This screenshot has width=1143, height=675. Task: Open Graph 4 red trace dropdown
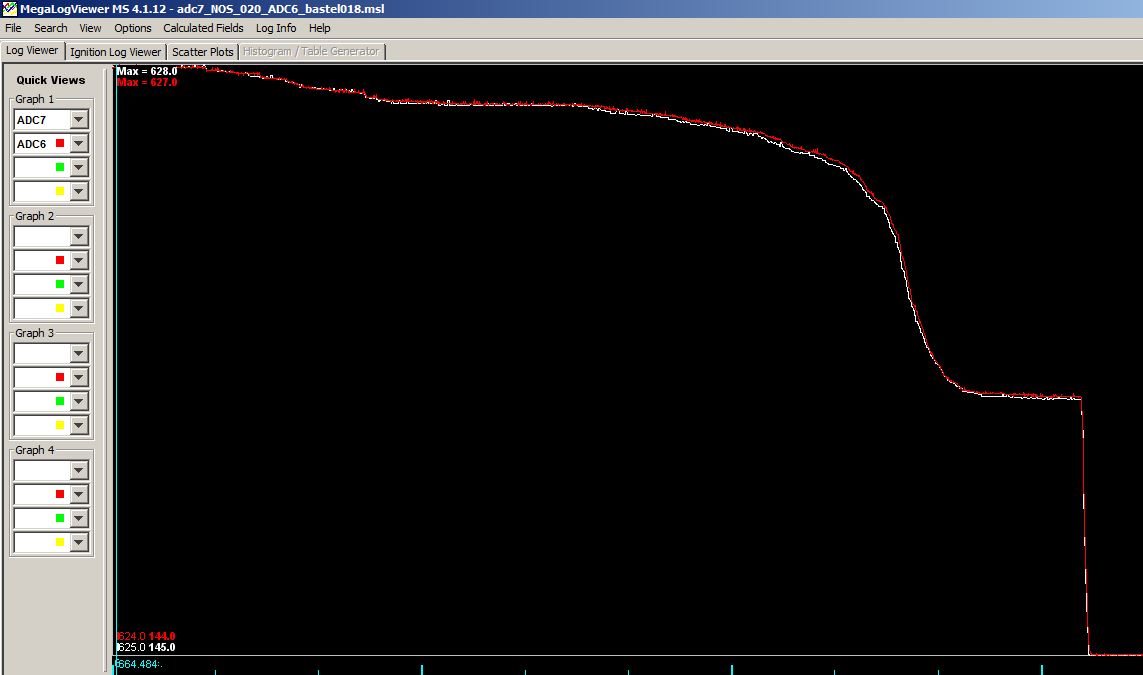click(79, 495)
